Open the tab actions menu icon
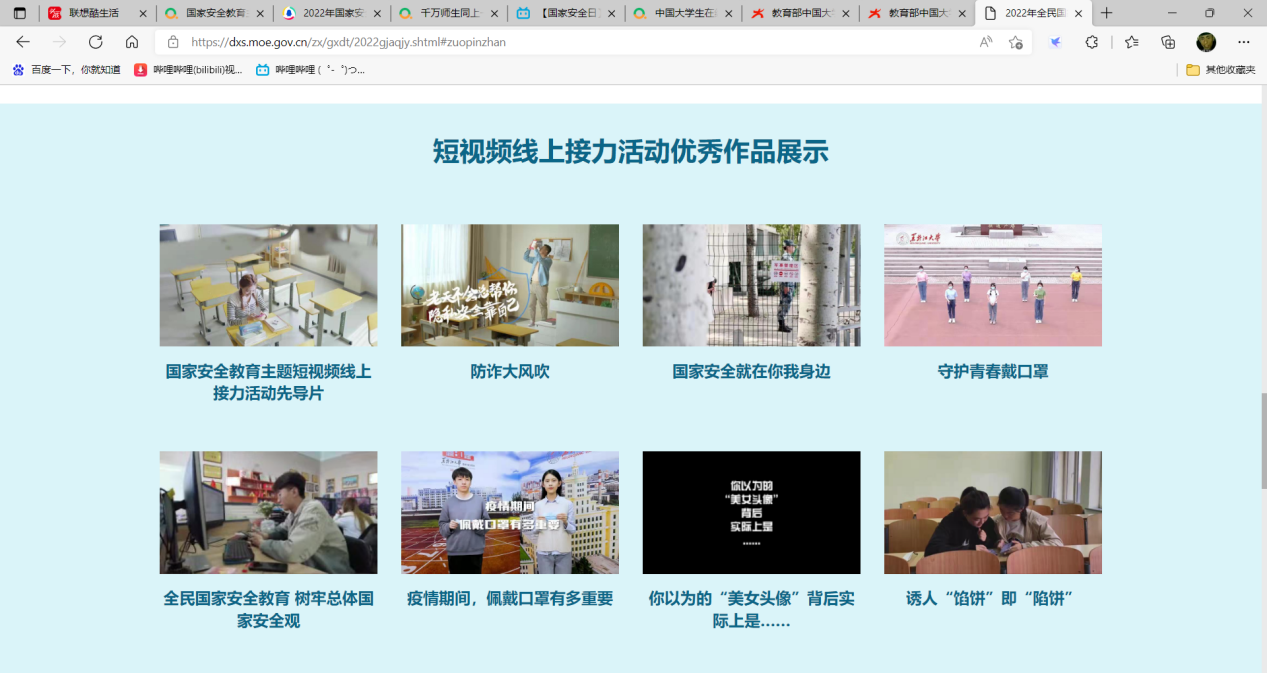The height and width of the screenshot is (673, 1267). tap(19, 13)
